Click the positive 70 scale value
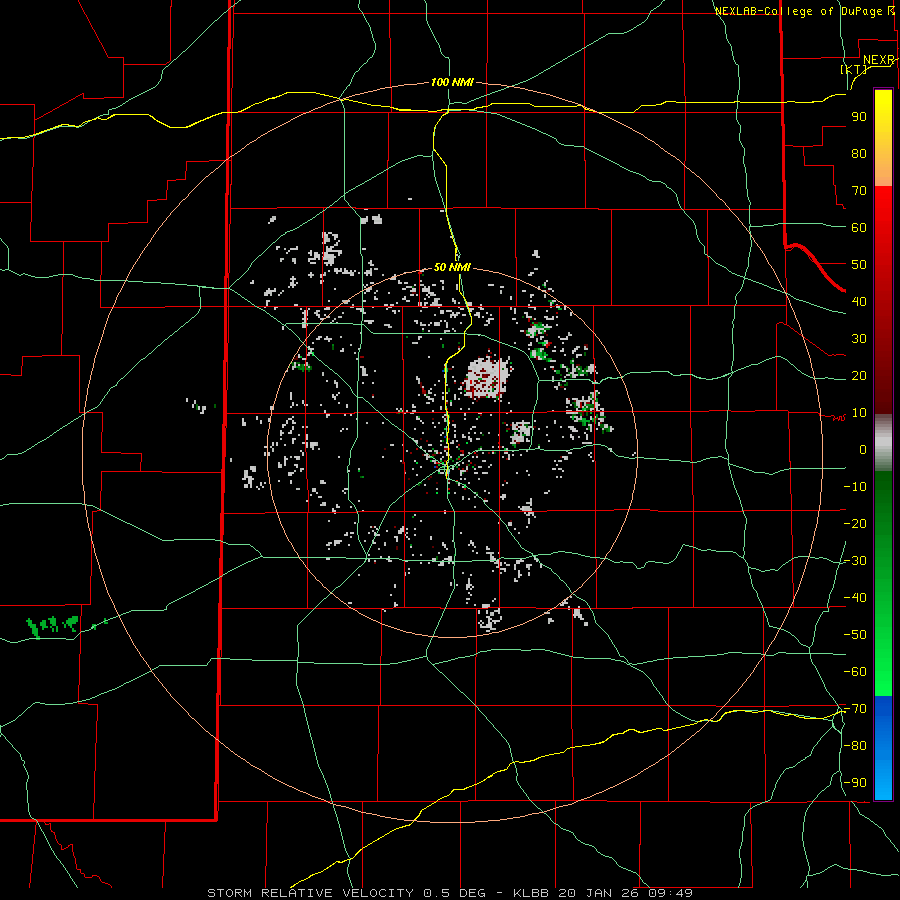900x900 pixels. click(x=859, y=191)
